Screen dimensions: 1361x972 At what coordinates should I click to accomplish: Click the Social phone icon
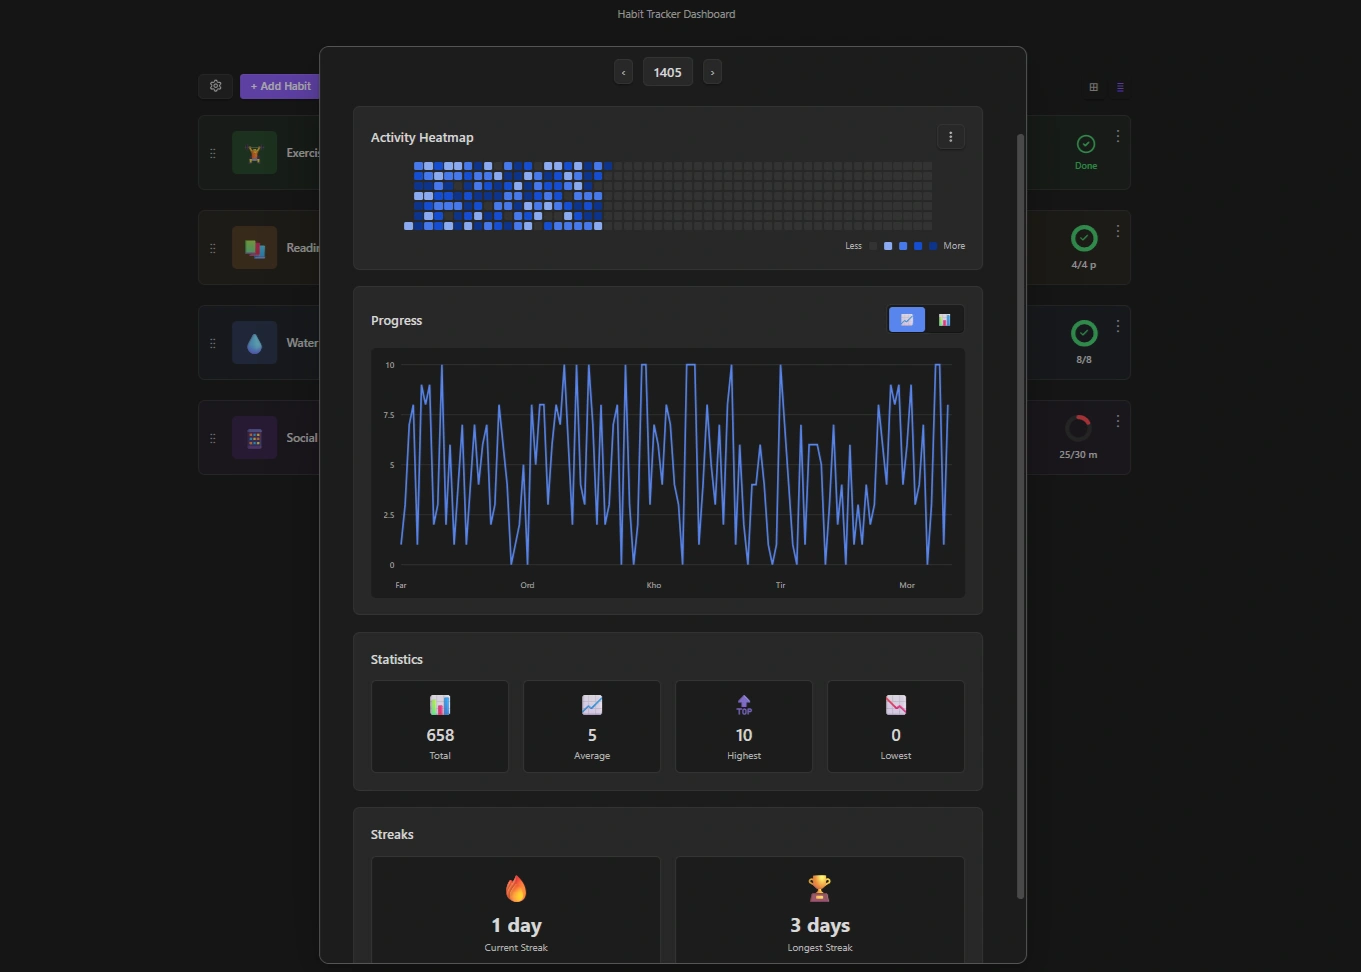(x=255, y=438)
